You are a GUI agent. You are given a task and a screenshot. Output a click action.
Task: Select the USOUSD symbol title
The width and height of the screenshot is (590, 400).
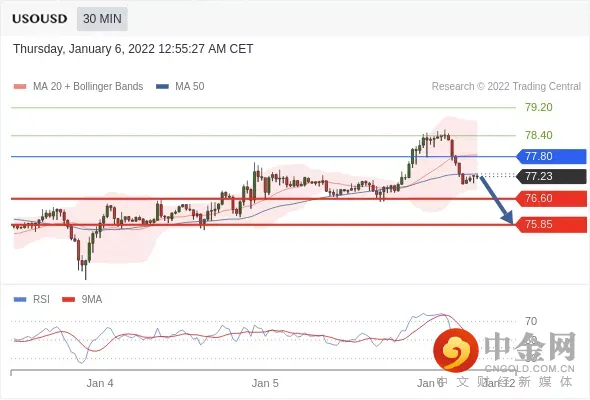[40, 19]
